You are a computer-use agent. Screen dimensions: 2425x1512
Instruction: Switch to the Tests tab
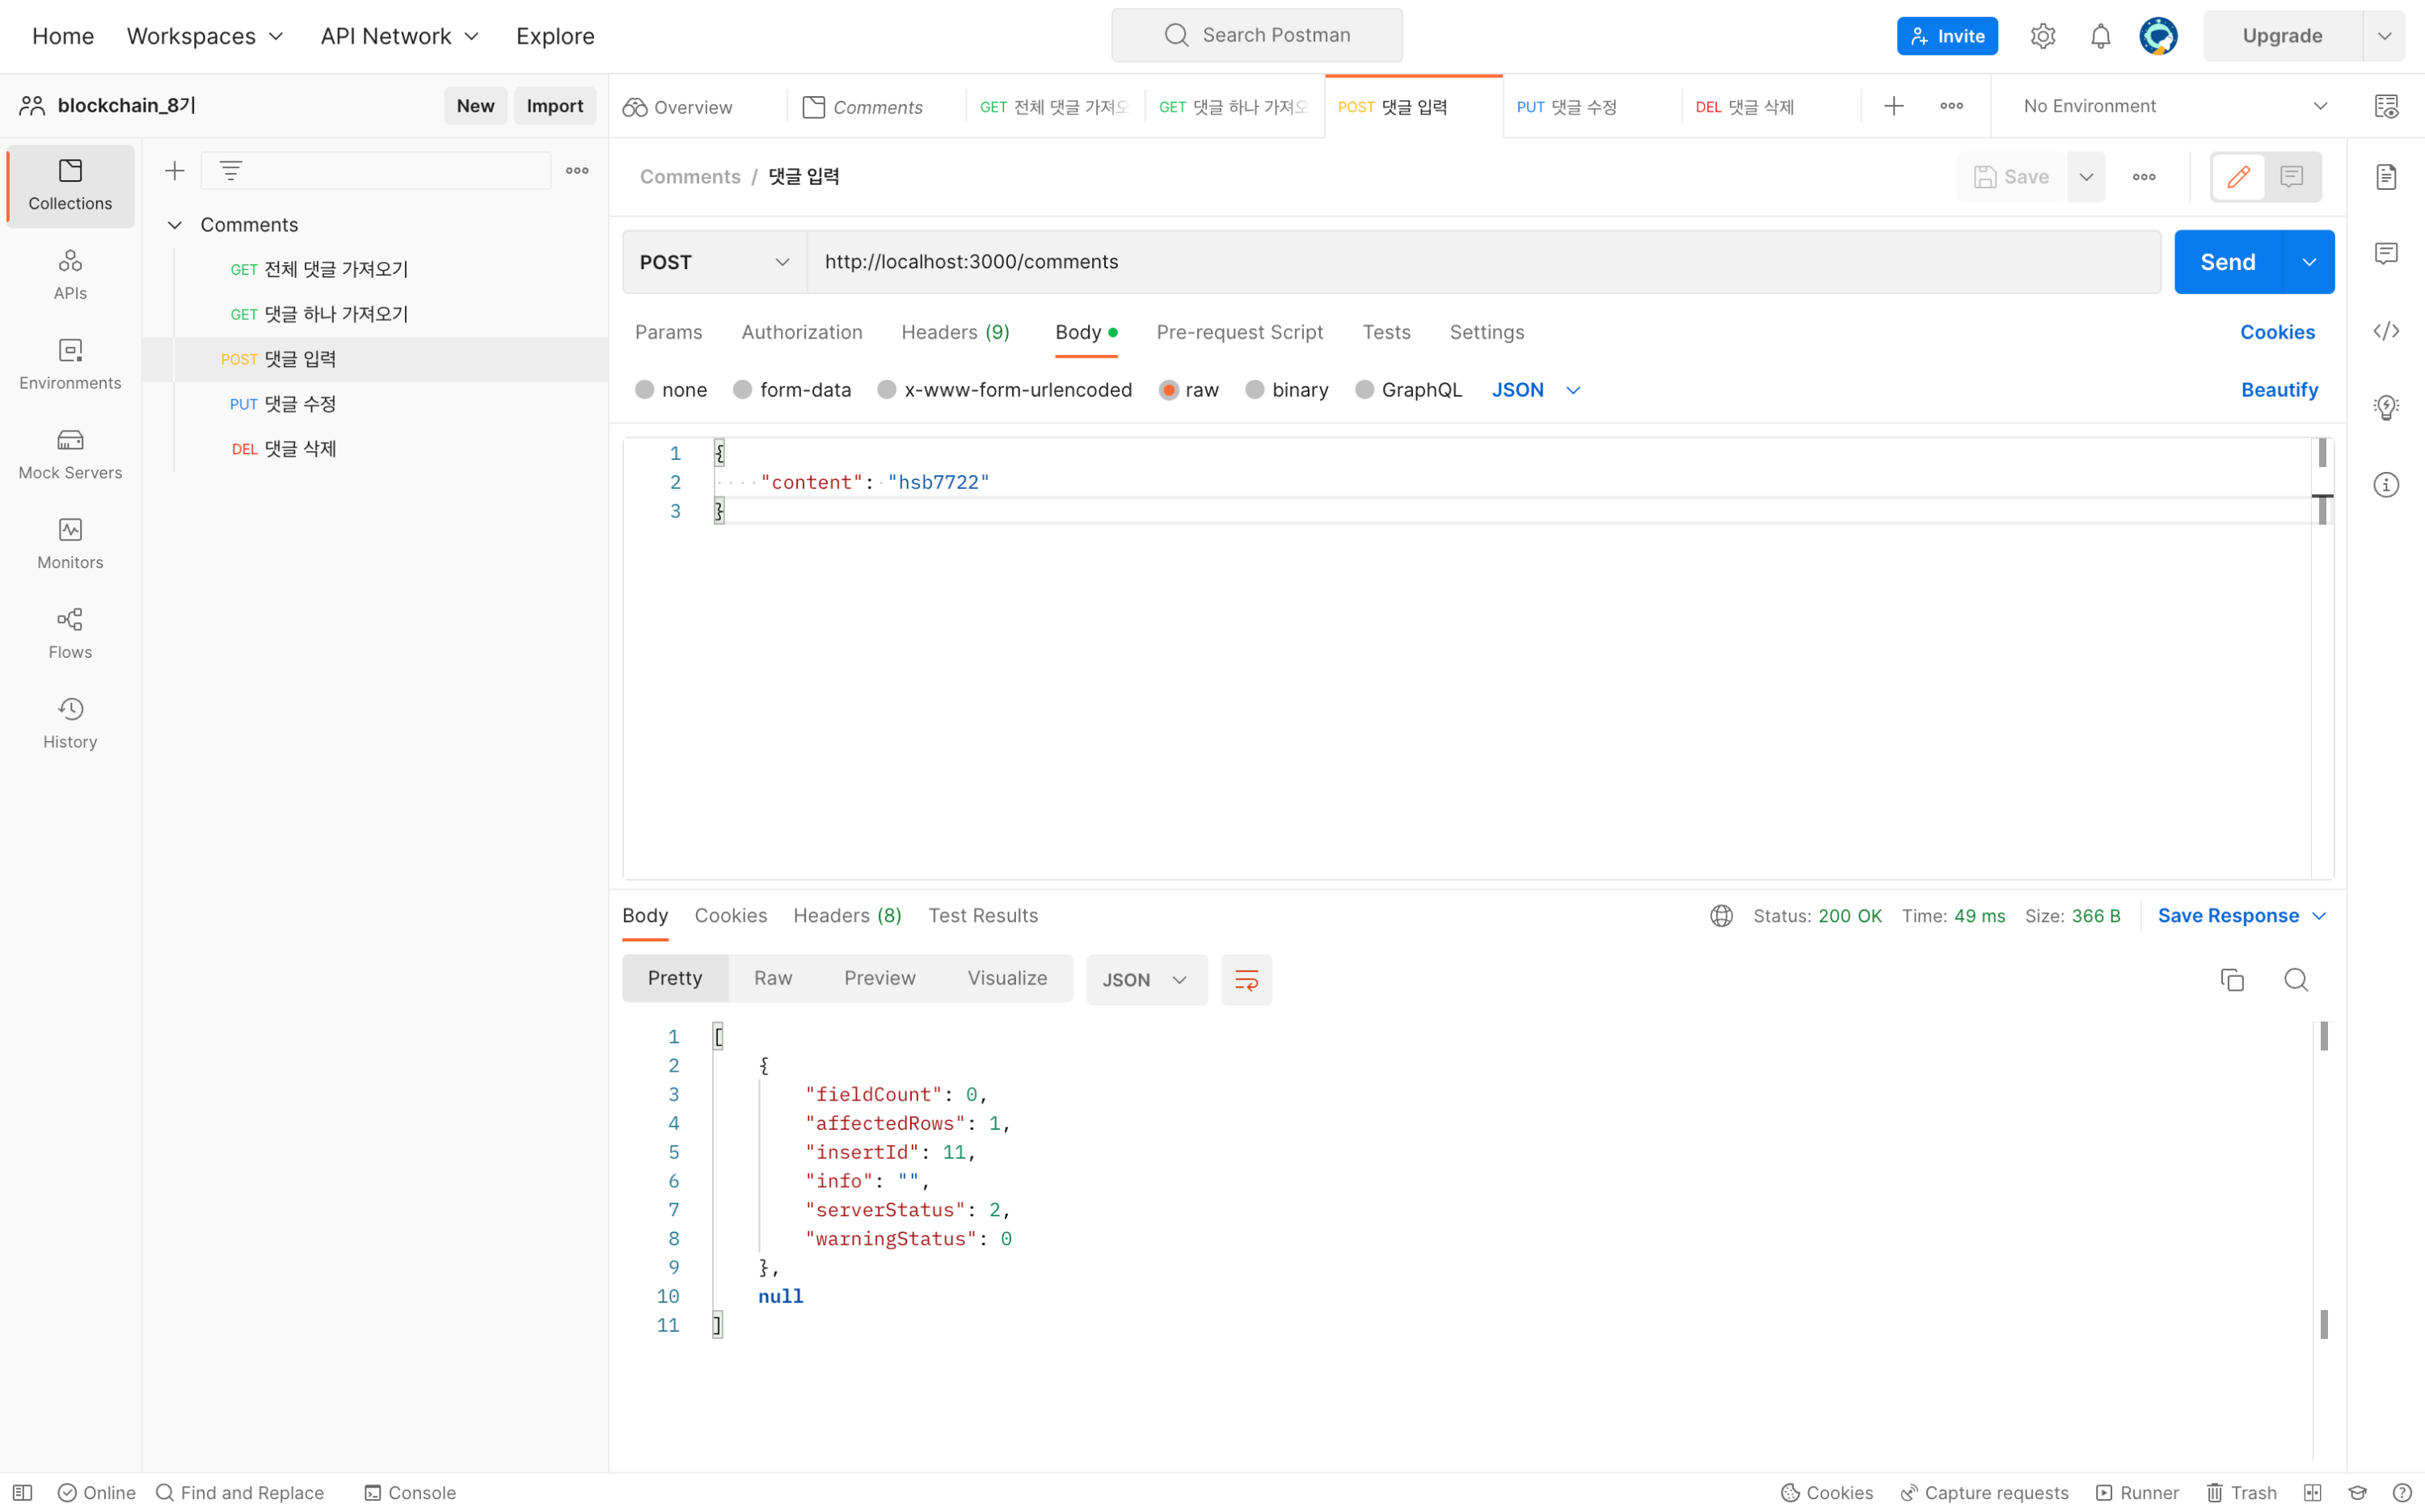(1386, 332)
